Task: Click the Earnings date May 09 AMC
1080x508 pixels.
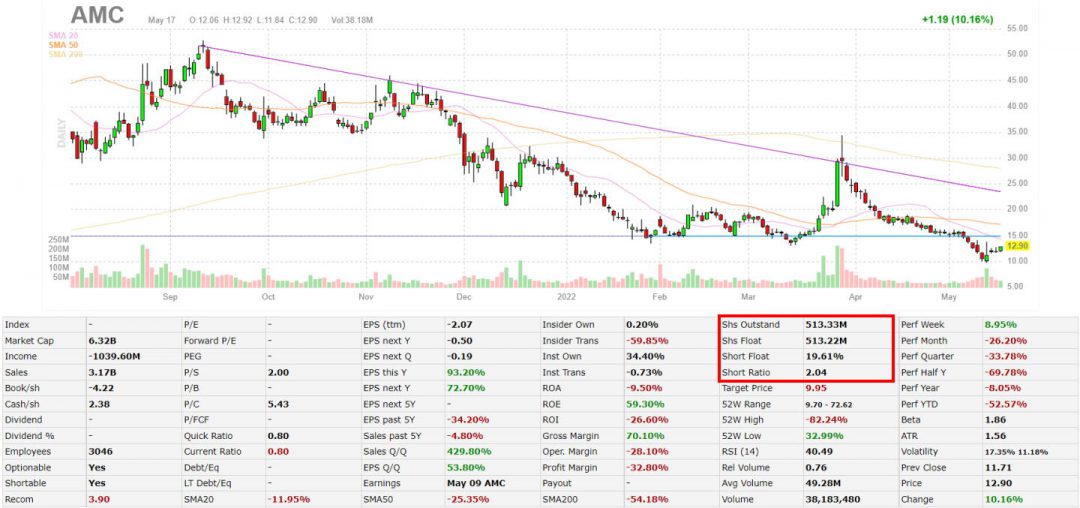Action: tap(475, 483)
